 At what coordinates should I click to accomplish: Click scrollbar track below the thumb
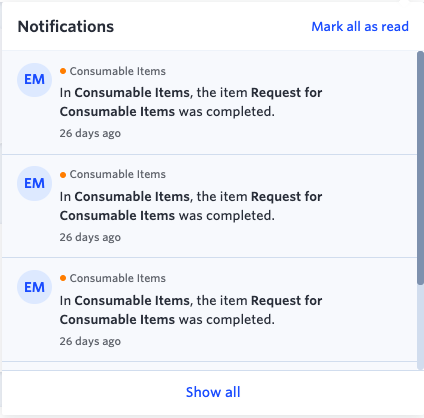tap(420, 327)
